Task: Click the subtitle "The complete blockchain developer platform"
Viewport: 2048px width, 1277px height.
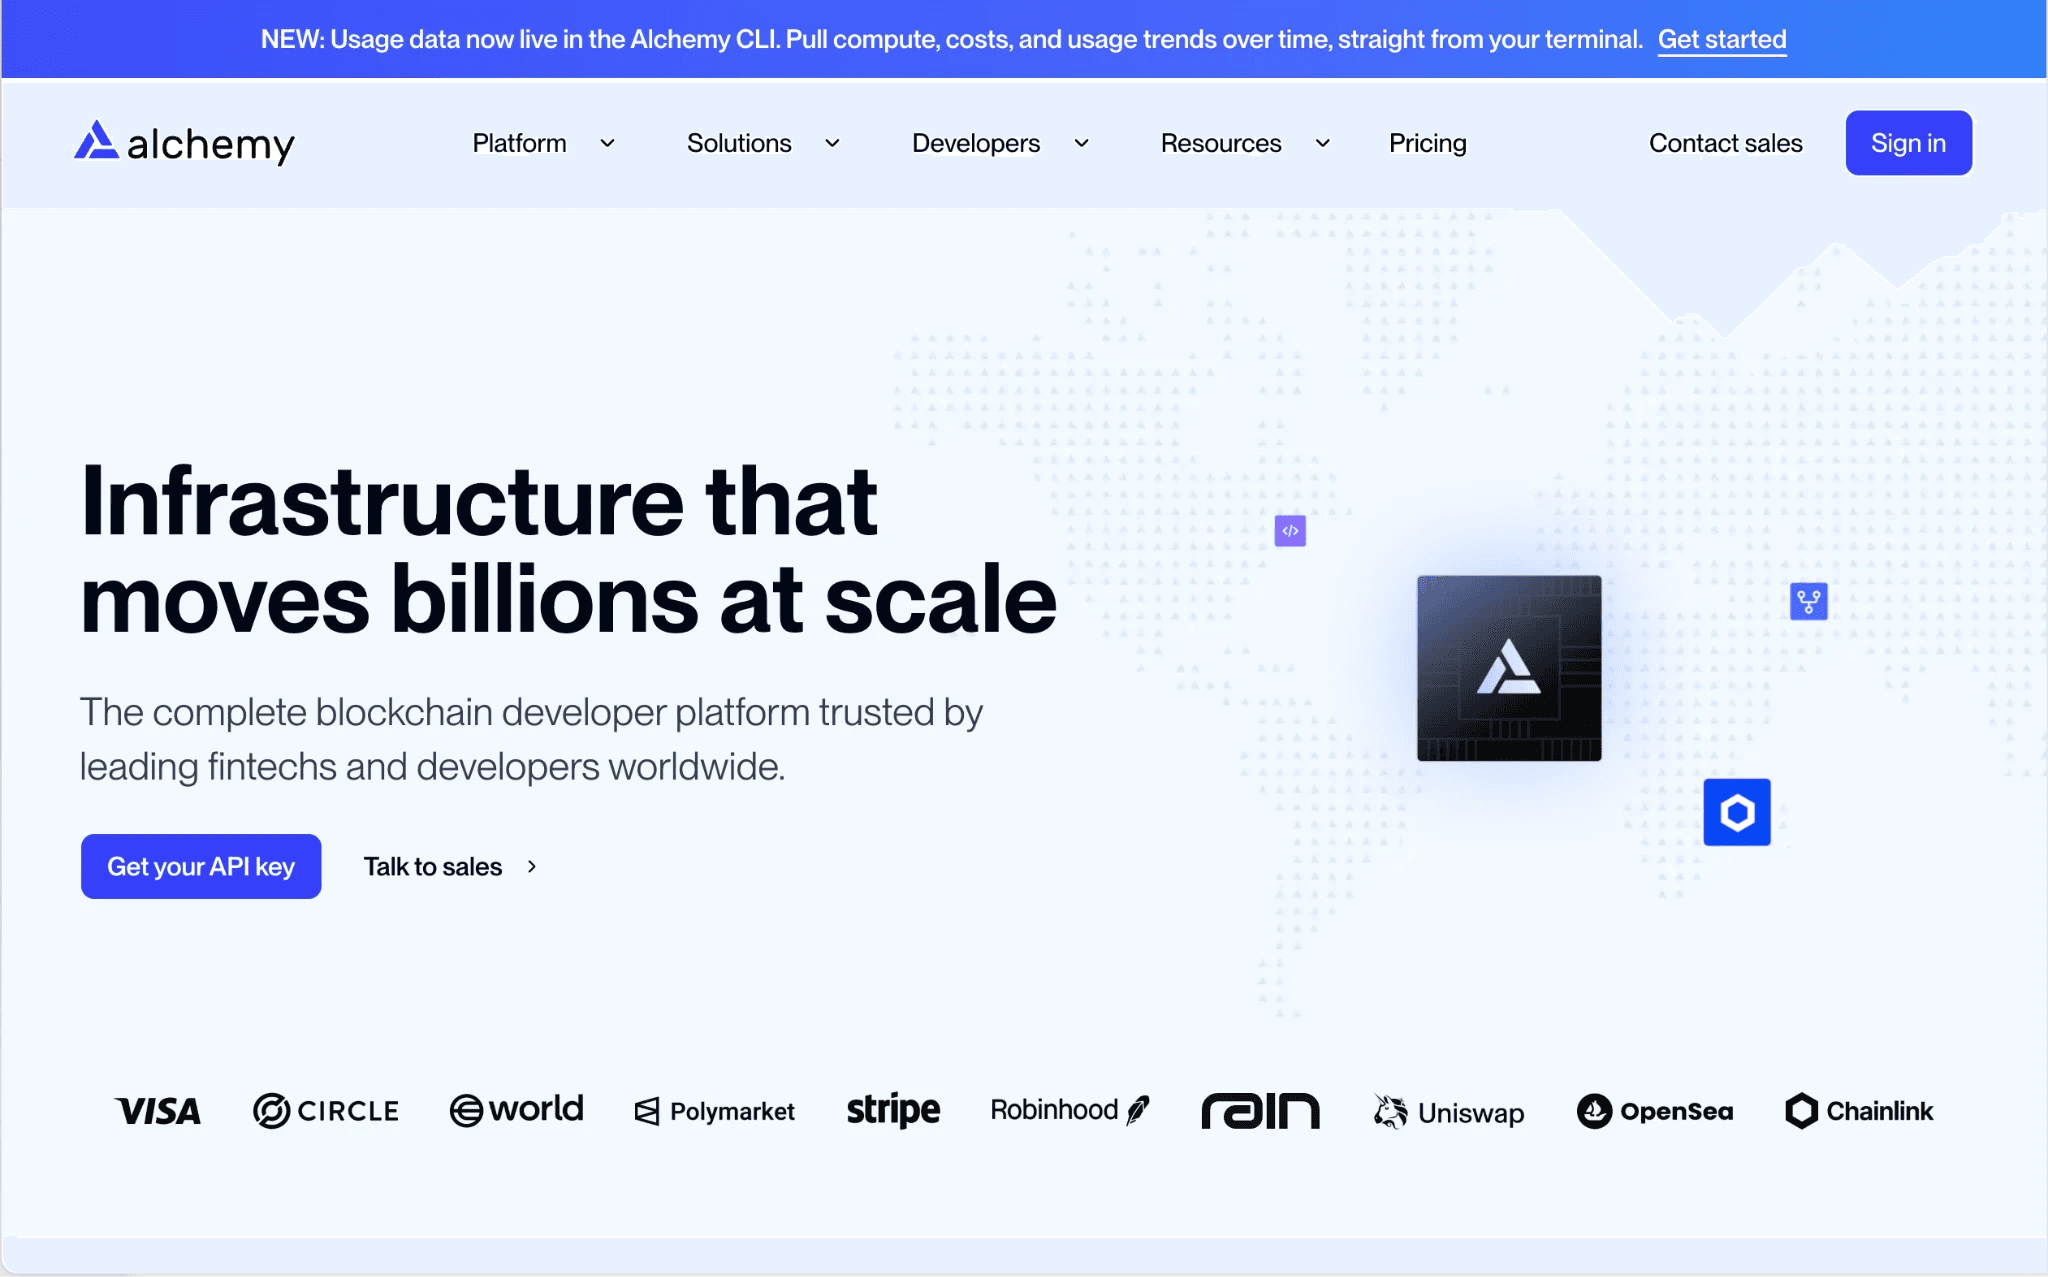Action: pos(445,713)
